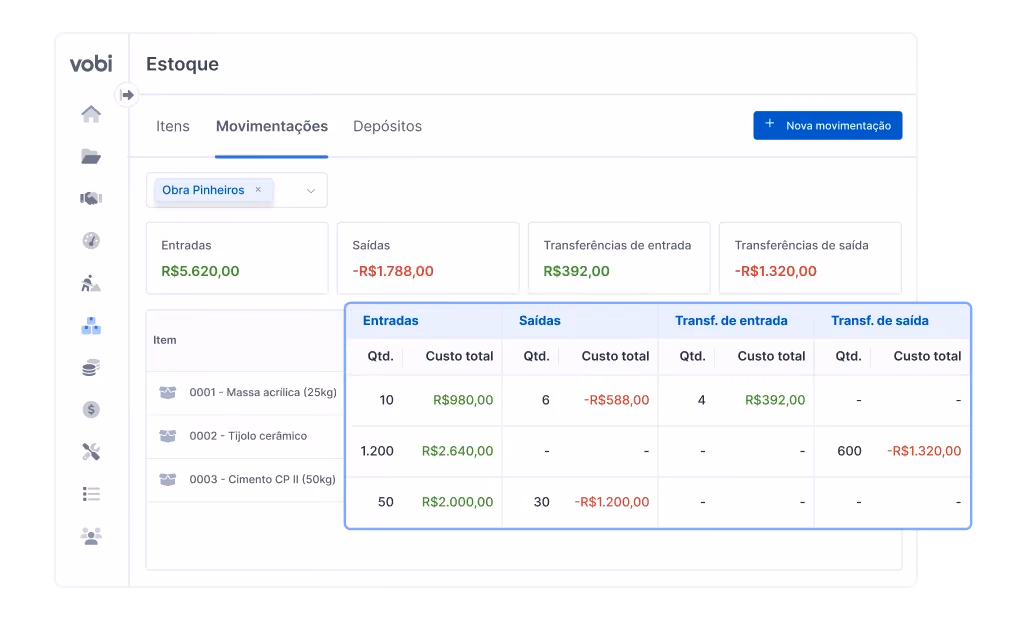Select the stock boxes icon in sidebar

[91, 326]
